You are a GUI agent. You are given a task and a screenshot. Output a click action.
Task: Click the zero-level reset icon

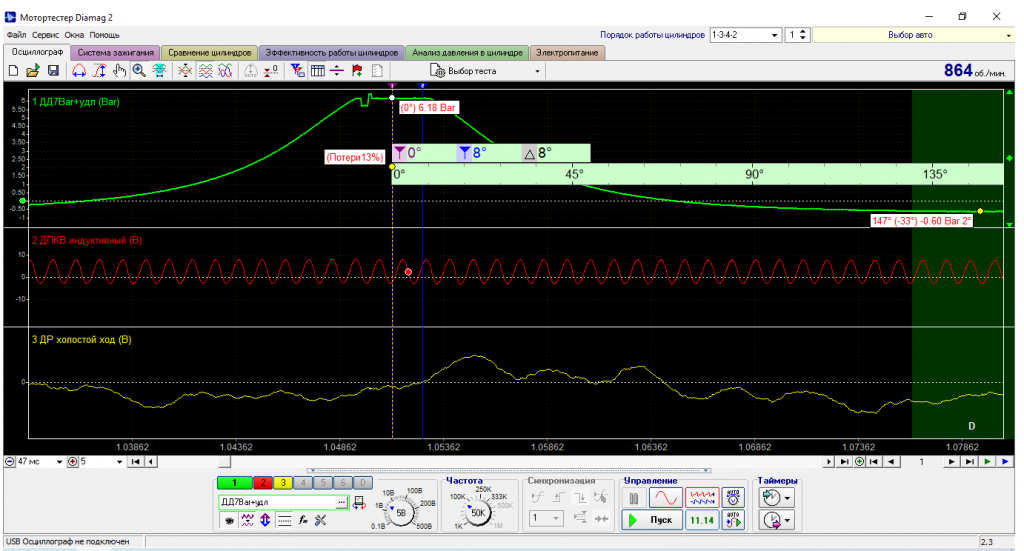[x=271, y=71]
